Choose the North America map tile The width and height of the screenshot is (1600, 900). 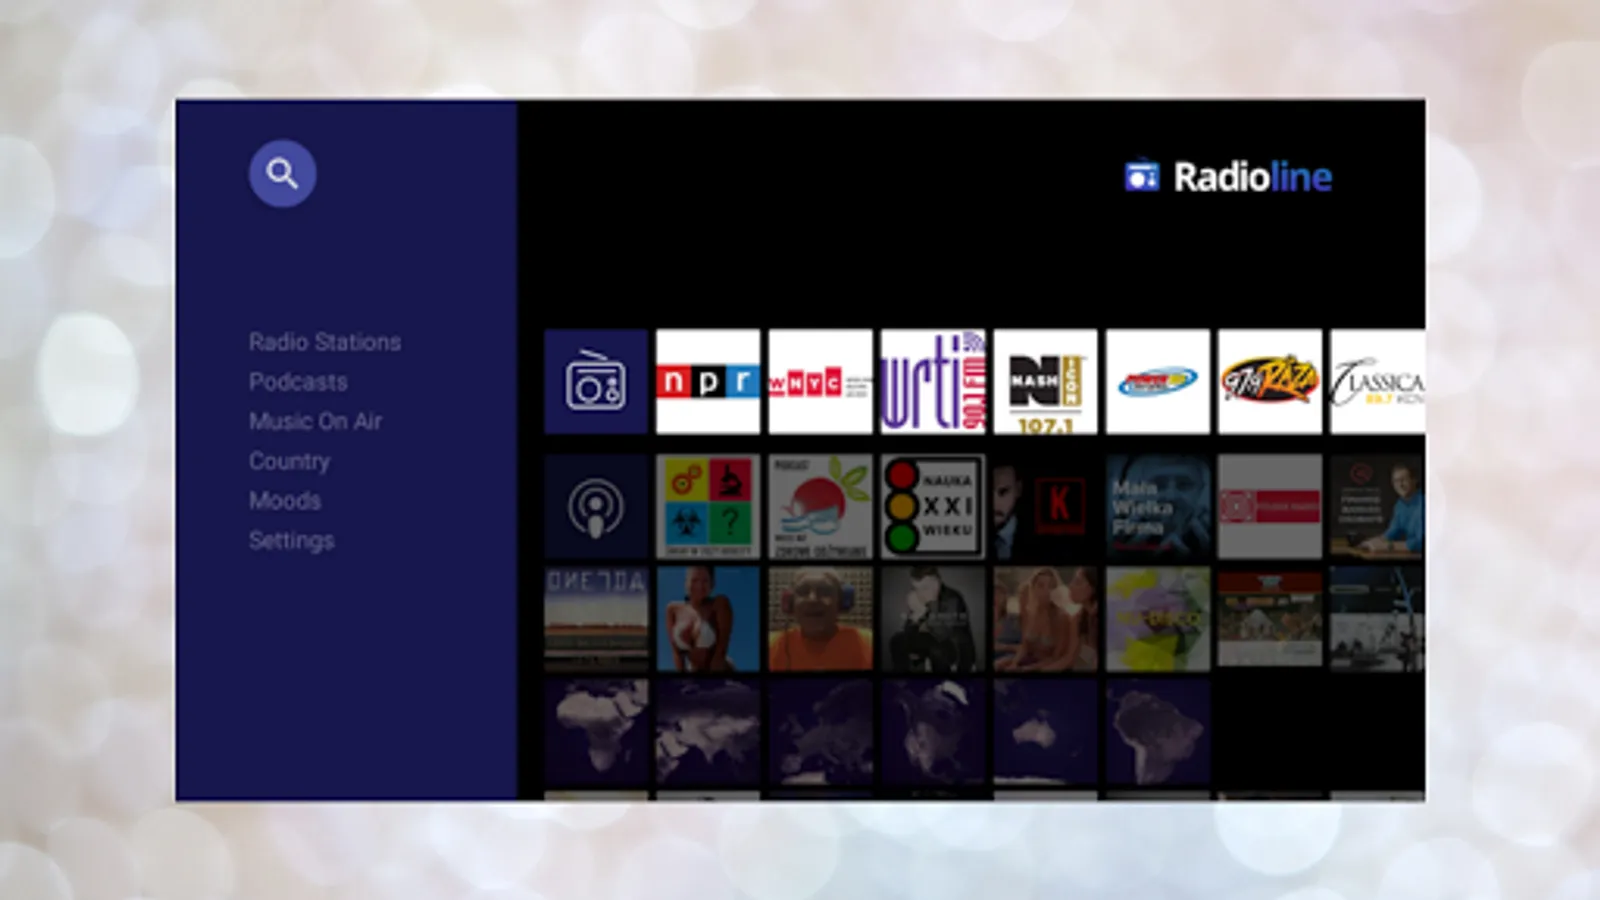point(932,732)
